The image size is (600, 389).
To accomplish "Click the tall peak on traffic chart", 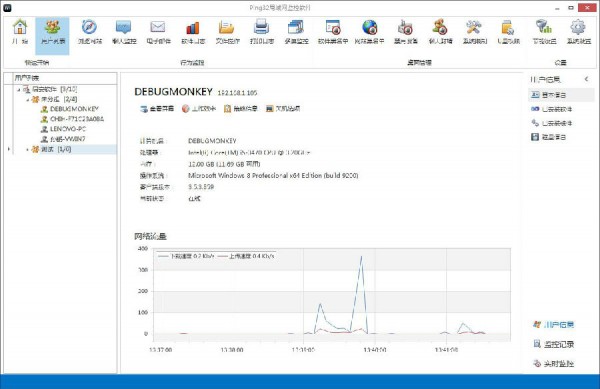I will 361,257.
